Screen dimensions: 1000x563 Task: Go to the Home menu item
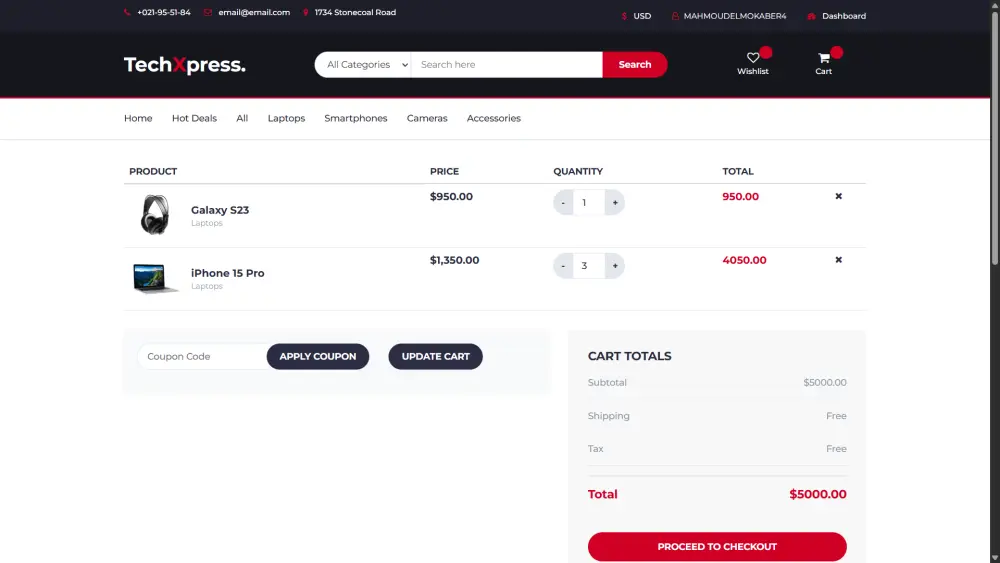click(138, 118)
